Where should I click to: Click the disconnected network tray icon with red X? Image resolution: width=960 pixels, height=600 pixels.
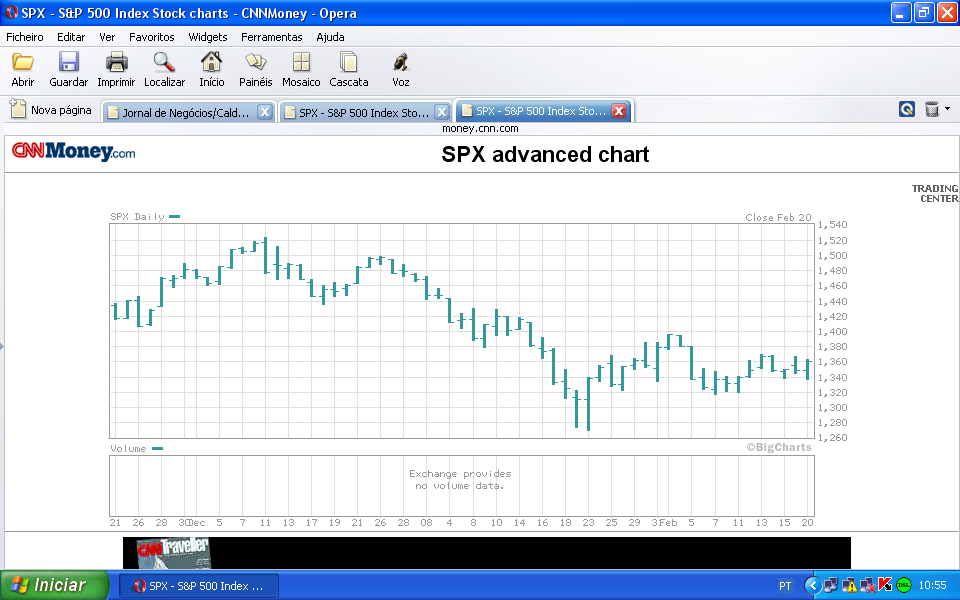867,586
